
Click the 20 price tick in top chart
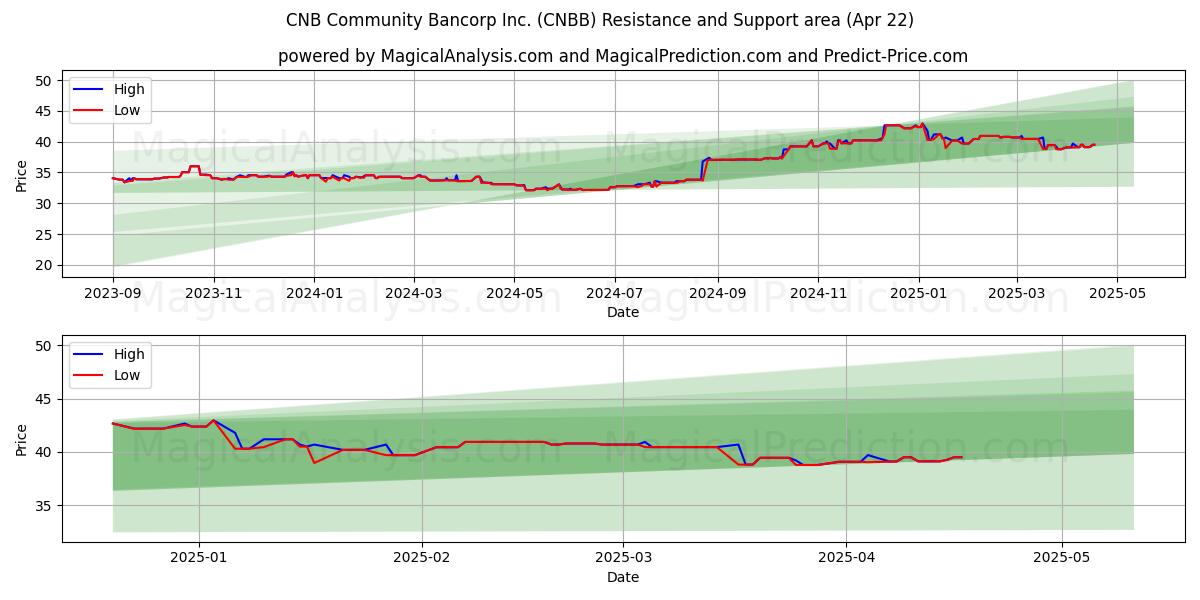45,266
